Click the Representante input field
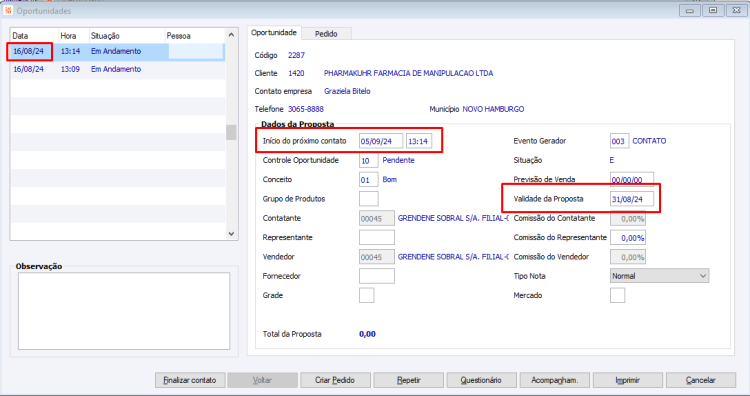Screen dimensions: 750x396 click(377, 238)
